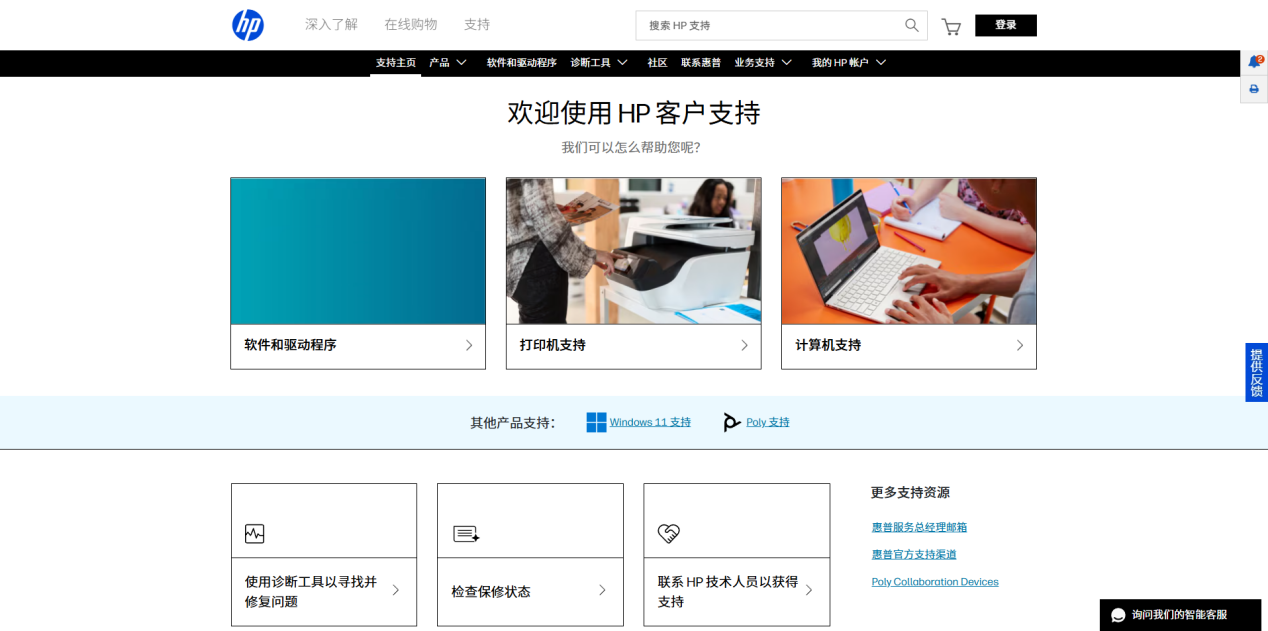Open 支持 in top navigation

click(x=477, y=24)
